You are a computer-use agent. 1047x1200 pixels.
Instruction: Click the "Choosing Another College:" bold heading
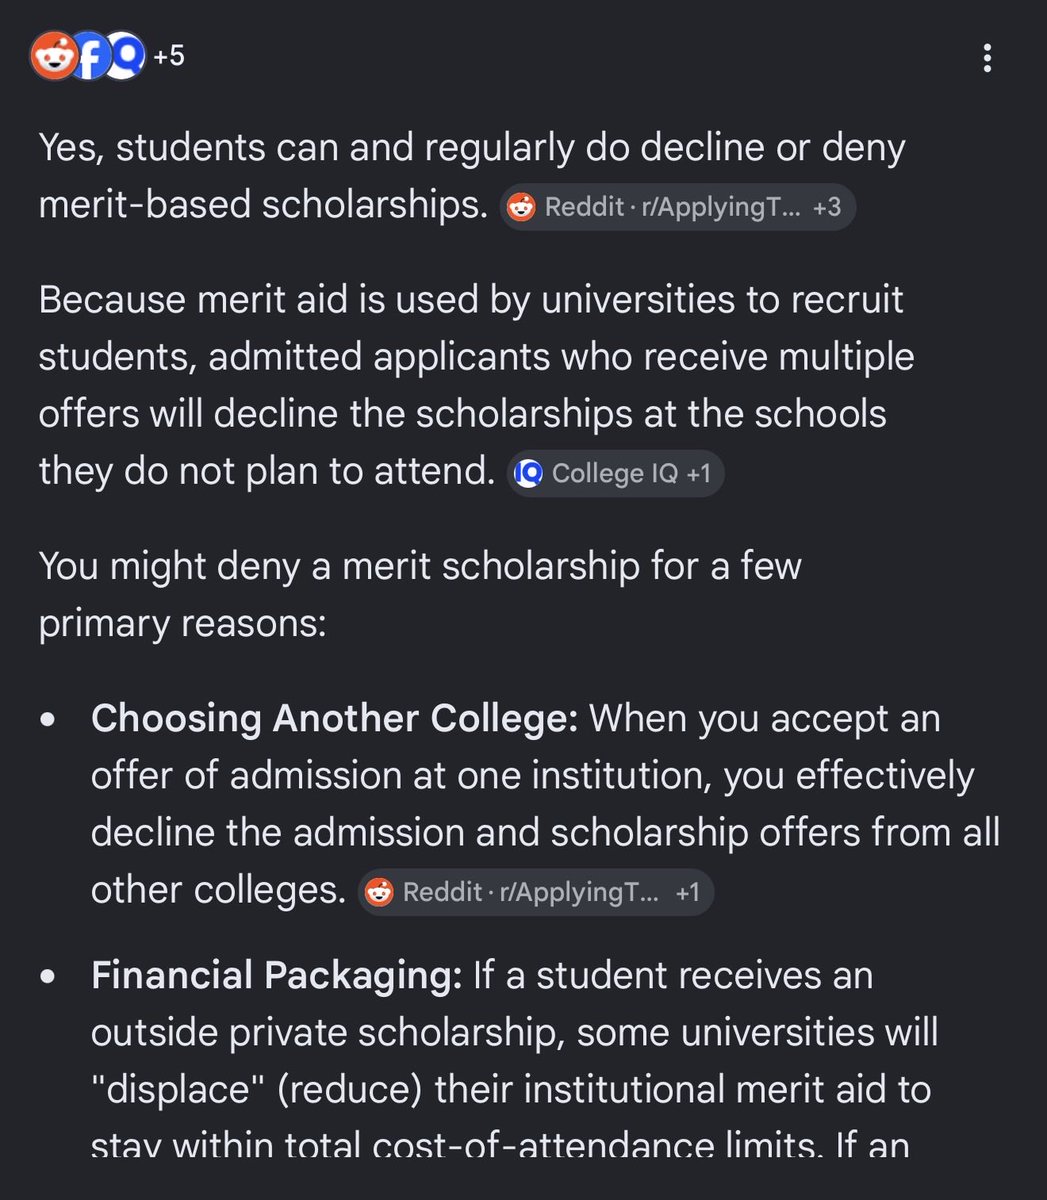(334, 719)
